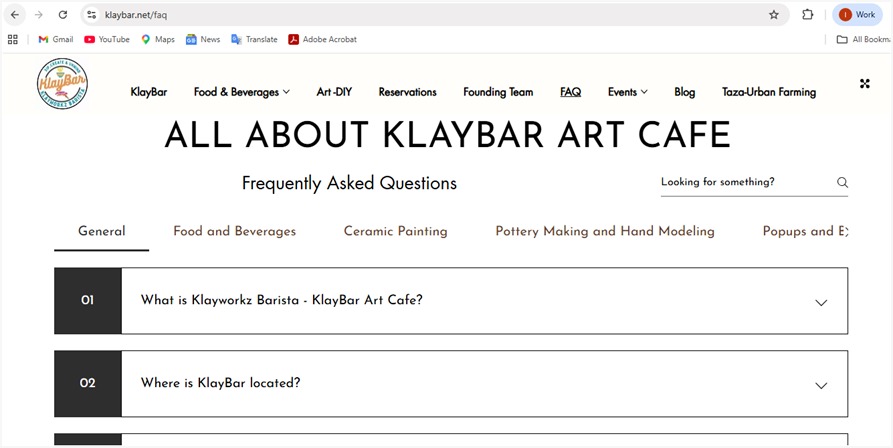
Task: Open Taza-Urban Farming page
Action: [769, 92]
